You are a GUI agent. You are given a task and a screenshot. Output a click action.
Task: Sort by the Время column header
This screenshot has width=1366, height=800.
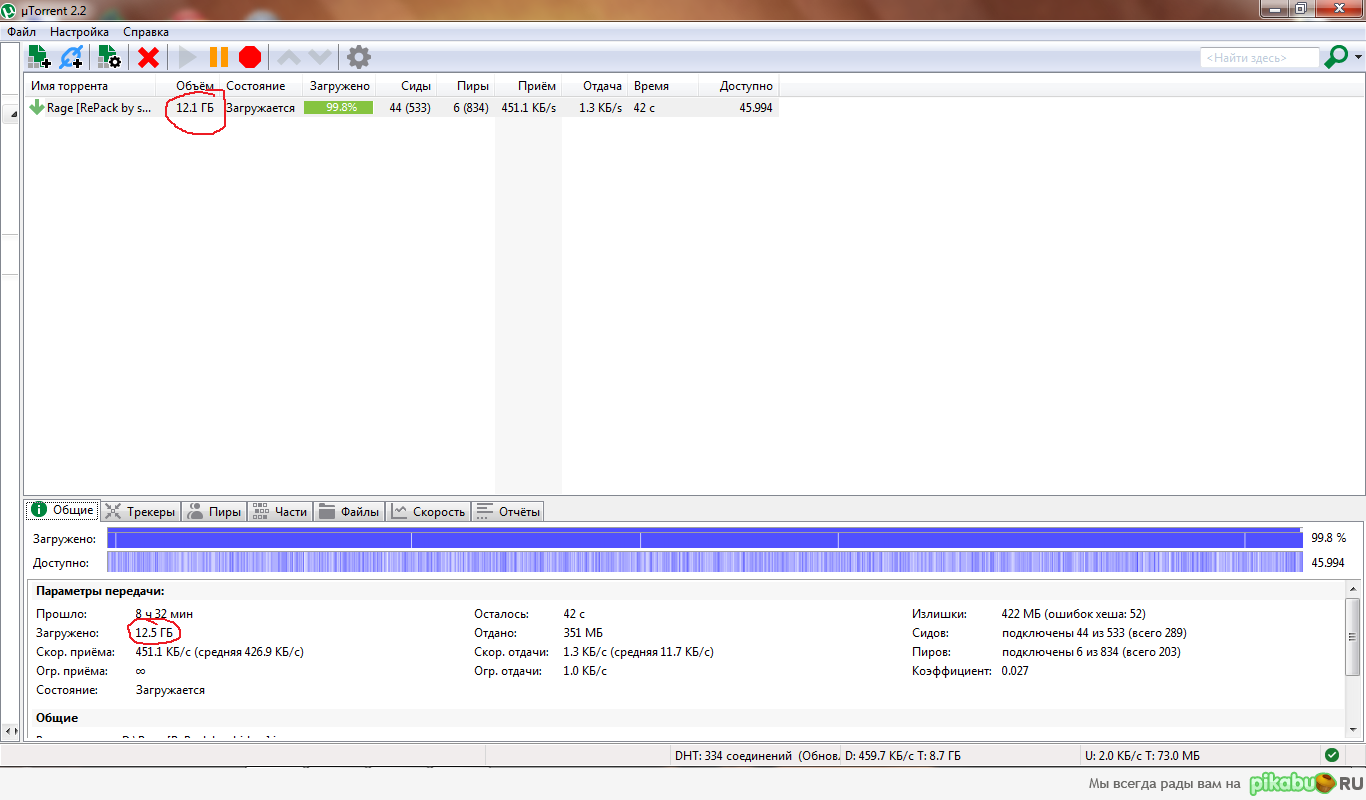(663, 86)
